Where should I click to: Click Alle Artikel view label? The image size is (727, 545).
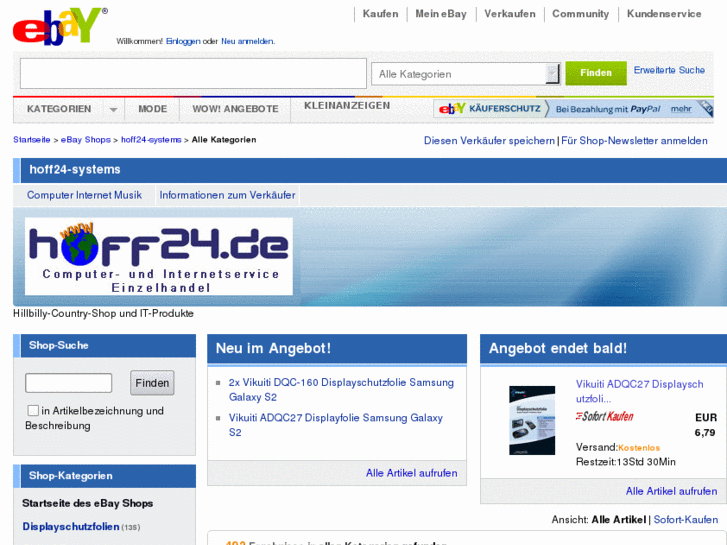pyautogui.click(x=619, y=519)
